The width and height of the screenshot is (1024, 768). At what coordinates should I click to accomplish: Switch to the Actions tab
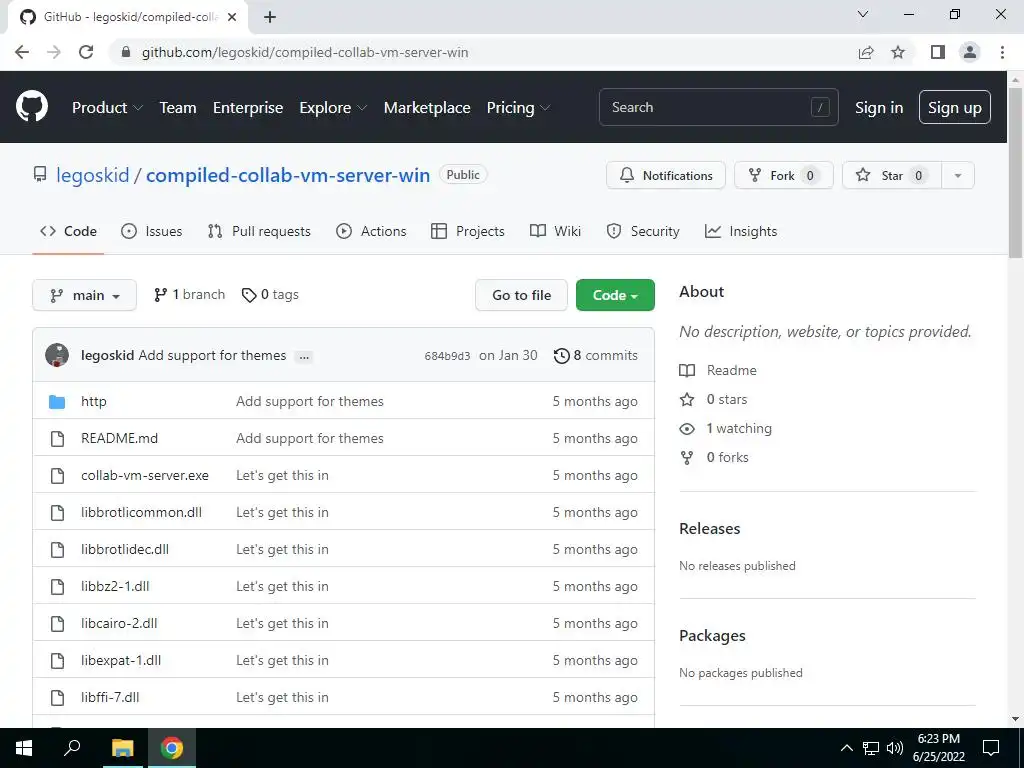click(x=371, y=231)
